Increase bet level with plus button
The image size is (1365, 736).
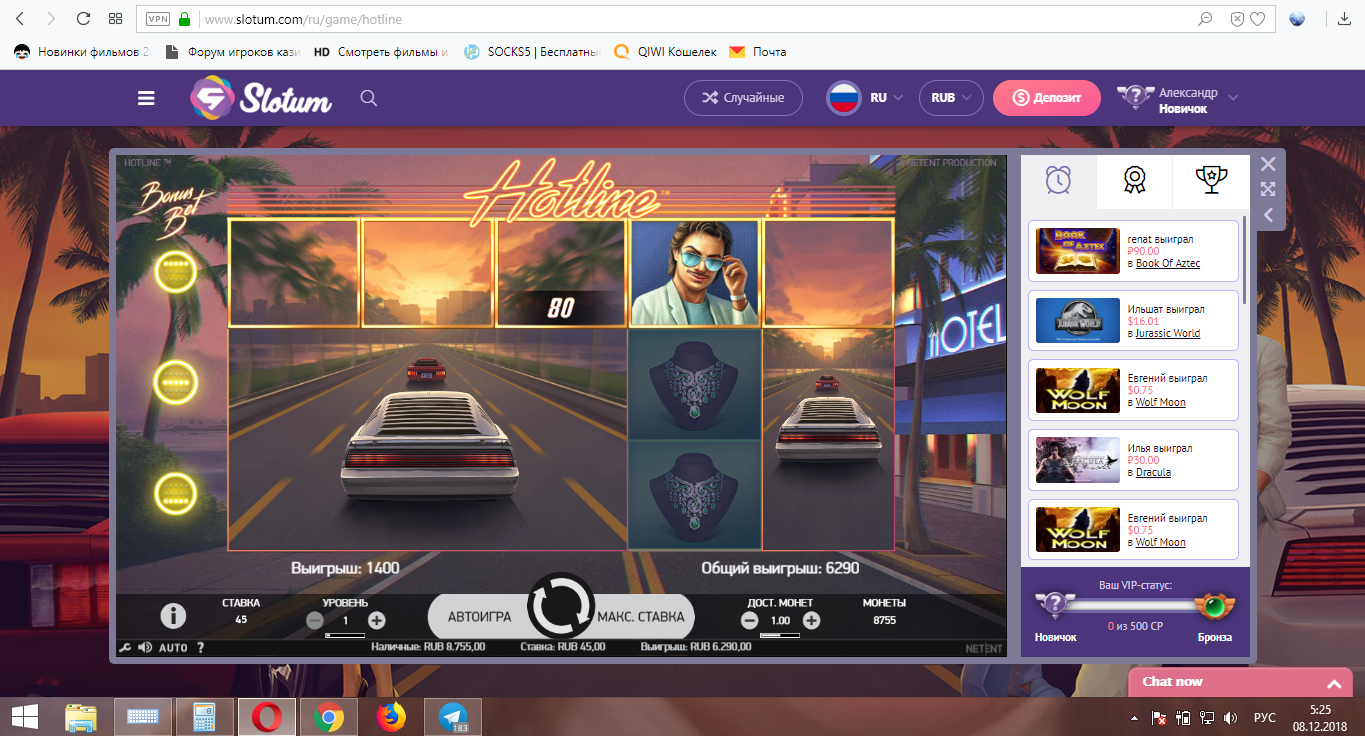pyautogui.click(x=377, y=620)
